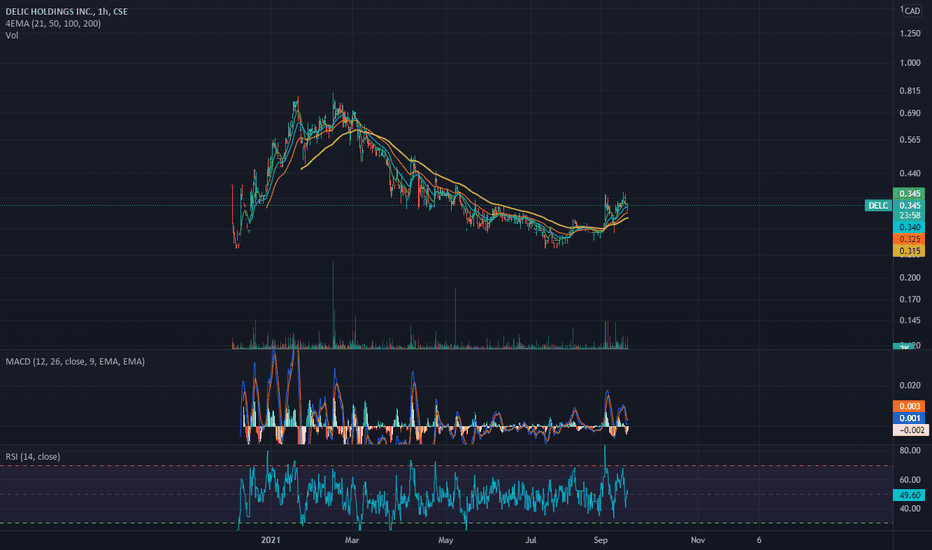Click the 0.145 price axis label
Image resolution: width=932 pixels, height=550 pixels.
pos(910,320)
